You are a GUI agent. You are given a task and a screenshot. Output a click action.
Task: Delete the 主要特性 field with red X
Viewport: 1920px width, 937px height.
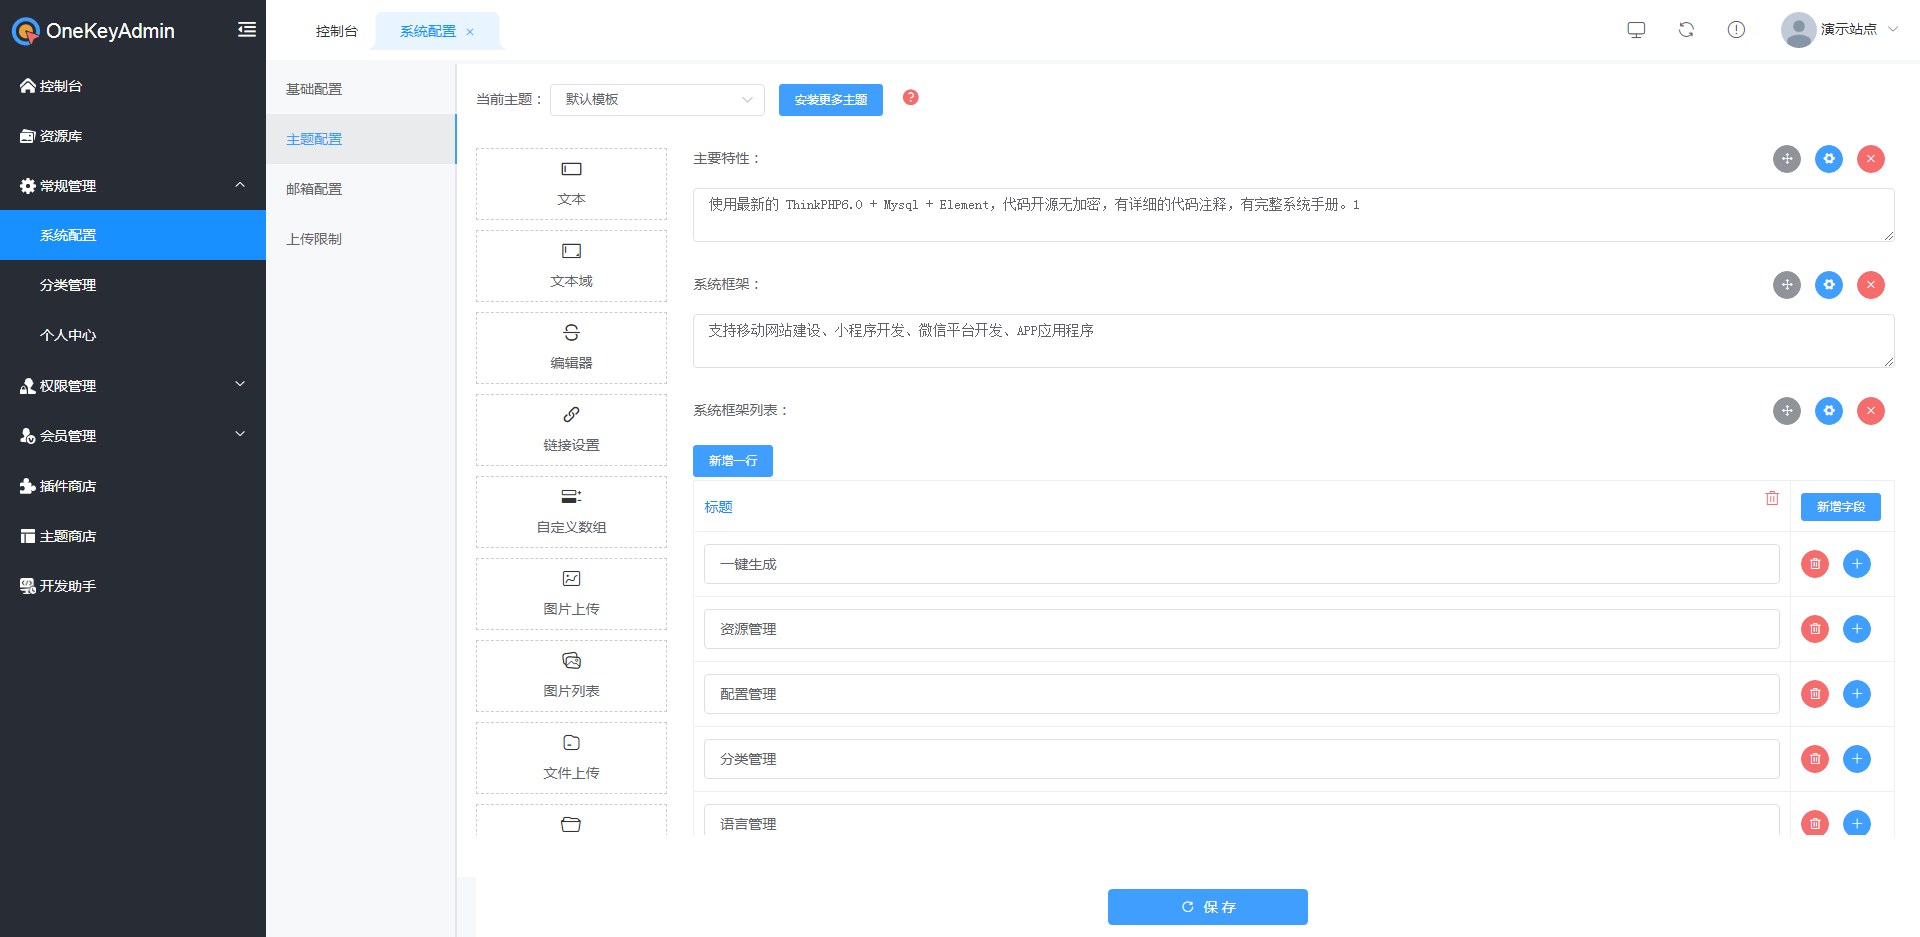[x=1871, y=159]
